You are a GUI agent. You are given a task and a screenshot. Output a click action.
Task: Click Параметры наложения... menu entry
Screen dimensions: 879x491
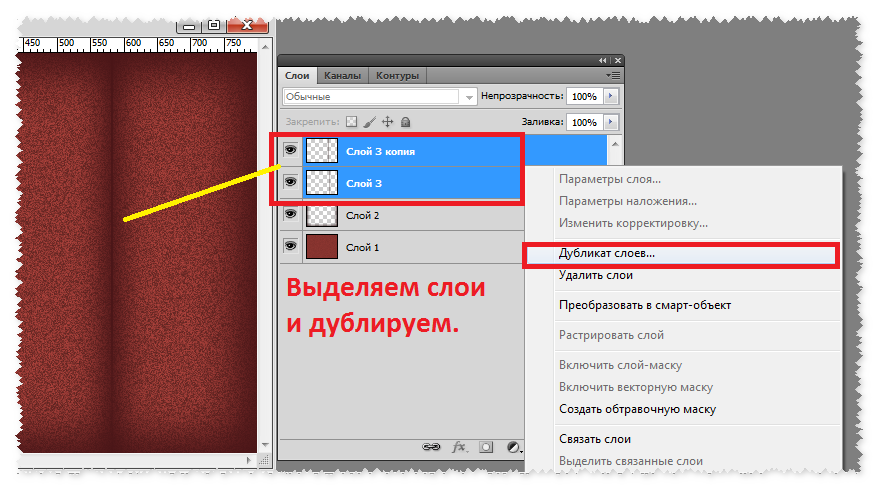[x=628, y=201]
